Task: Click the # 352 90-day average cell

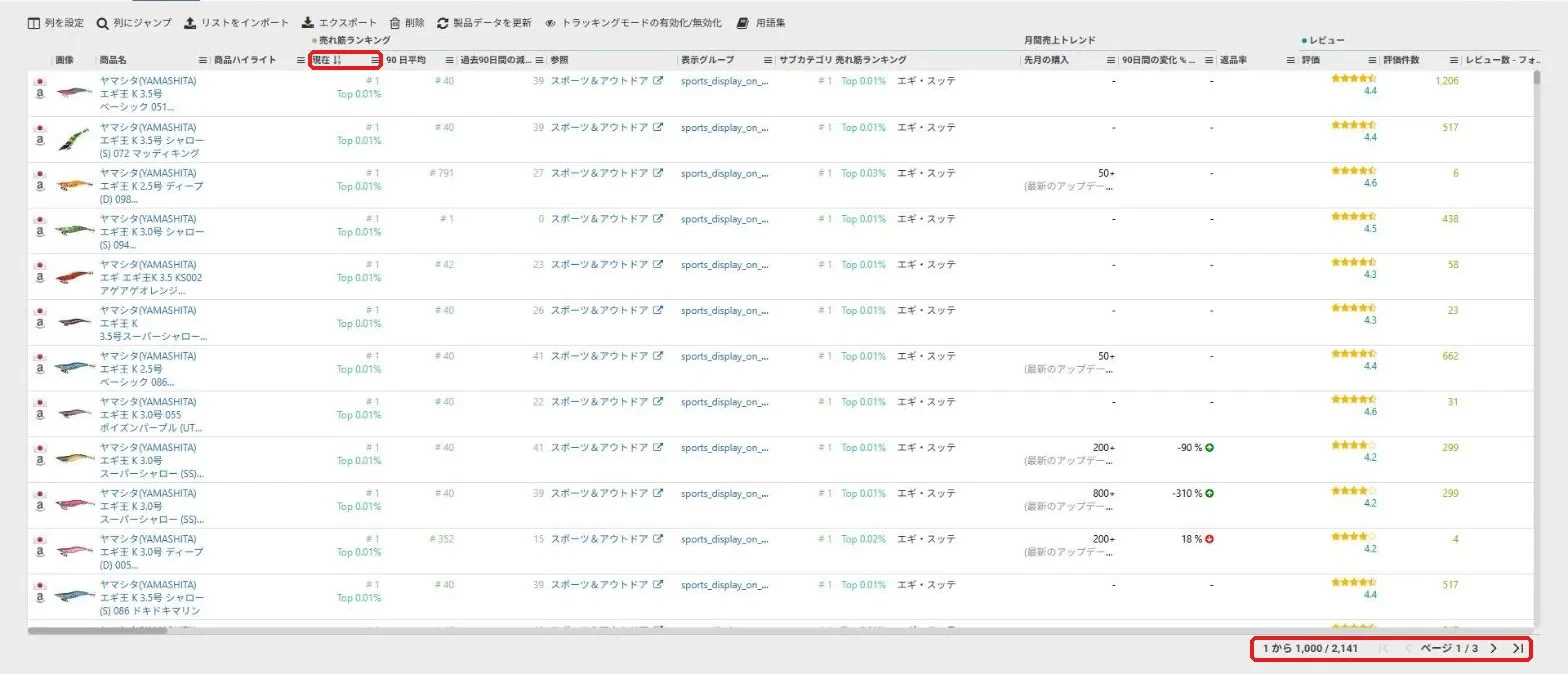Action: tap(441, 540)
